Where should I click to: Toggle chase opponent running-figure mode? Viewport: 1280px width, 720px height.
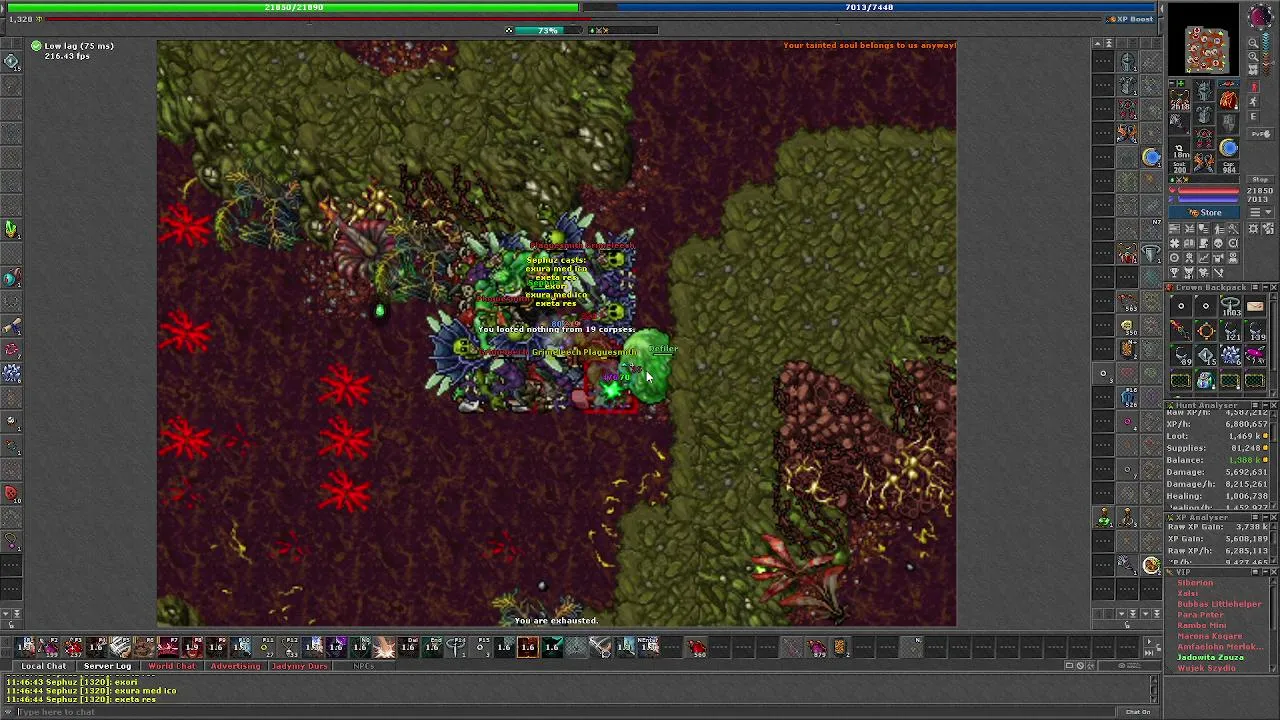1254,103
